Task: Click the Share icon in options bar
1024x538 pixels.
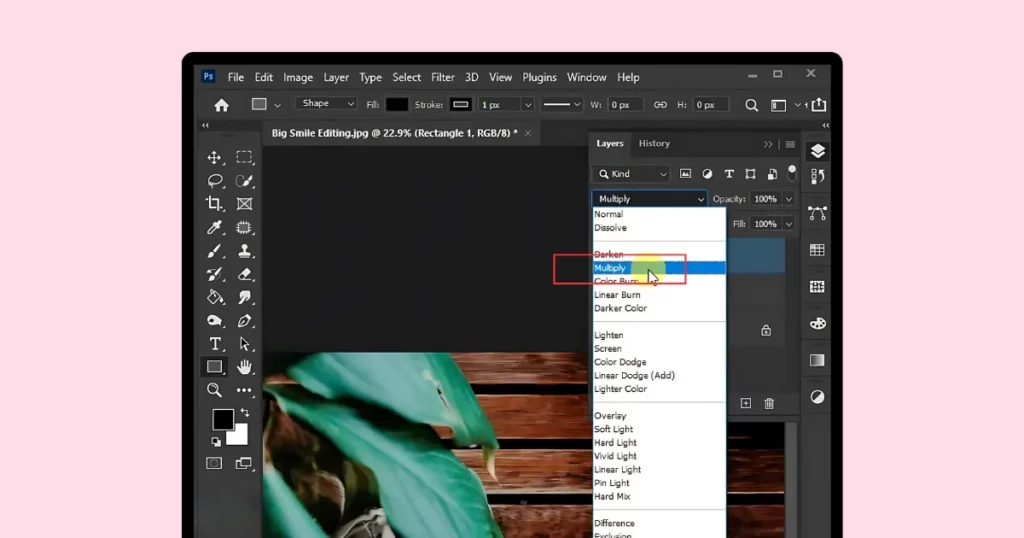Action: (x=819, y=104)
